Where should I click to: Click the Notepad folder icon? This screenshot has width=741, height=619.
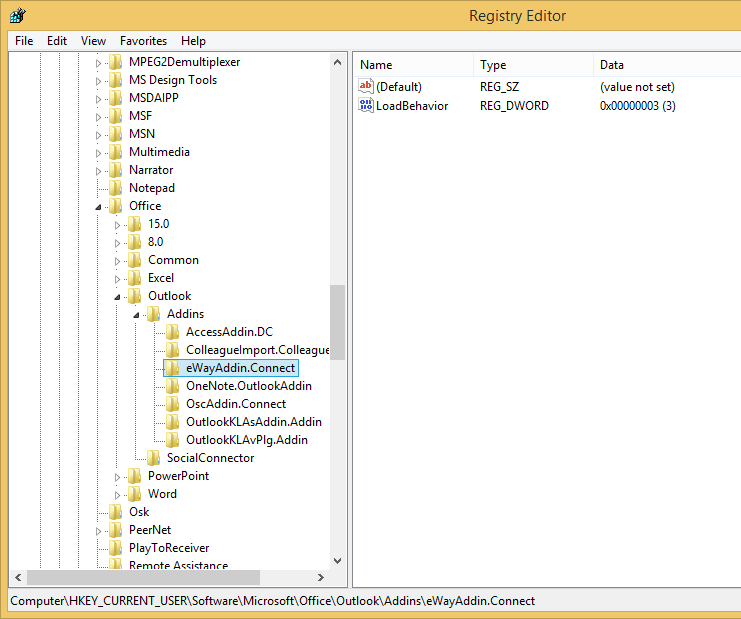[x=116, y=188]
